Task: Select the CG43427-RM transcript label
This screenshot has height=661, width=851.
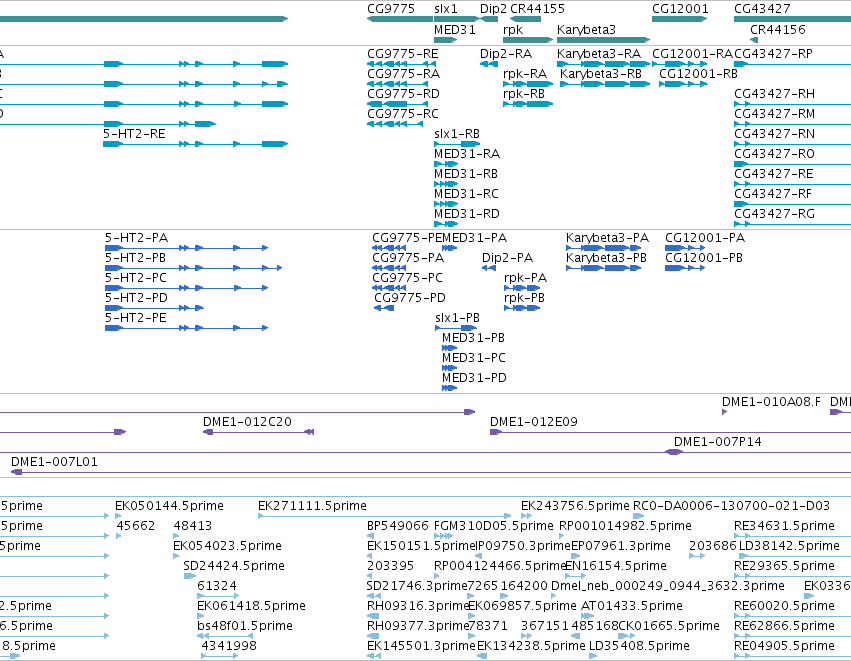Action: click(774, 113)
